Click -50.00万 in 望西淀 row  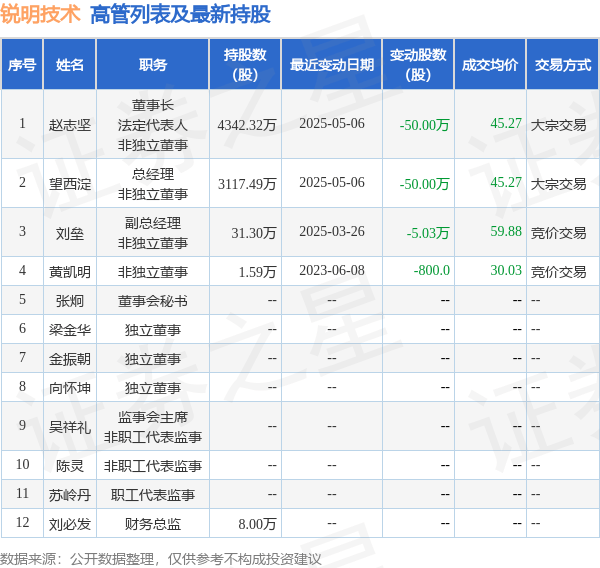(x=424, y=184)
